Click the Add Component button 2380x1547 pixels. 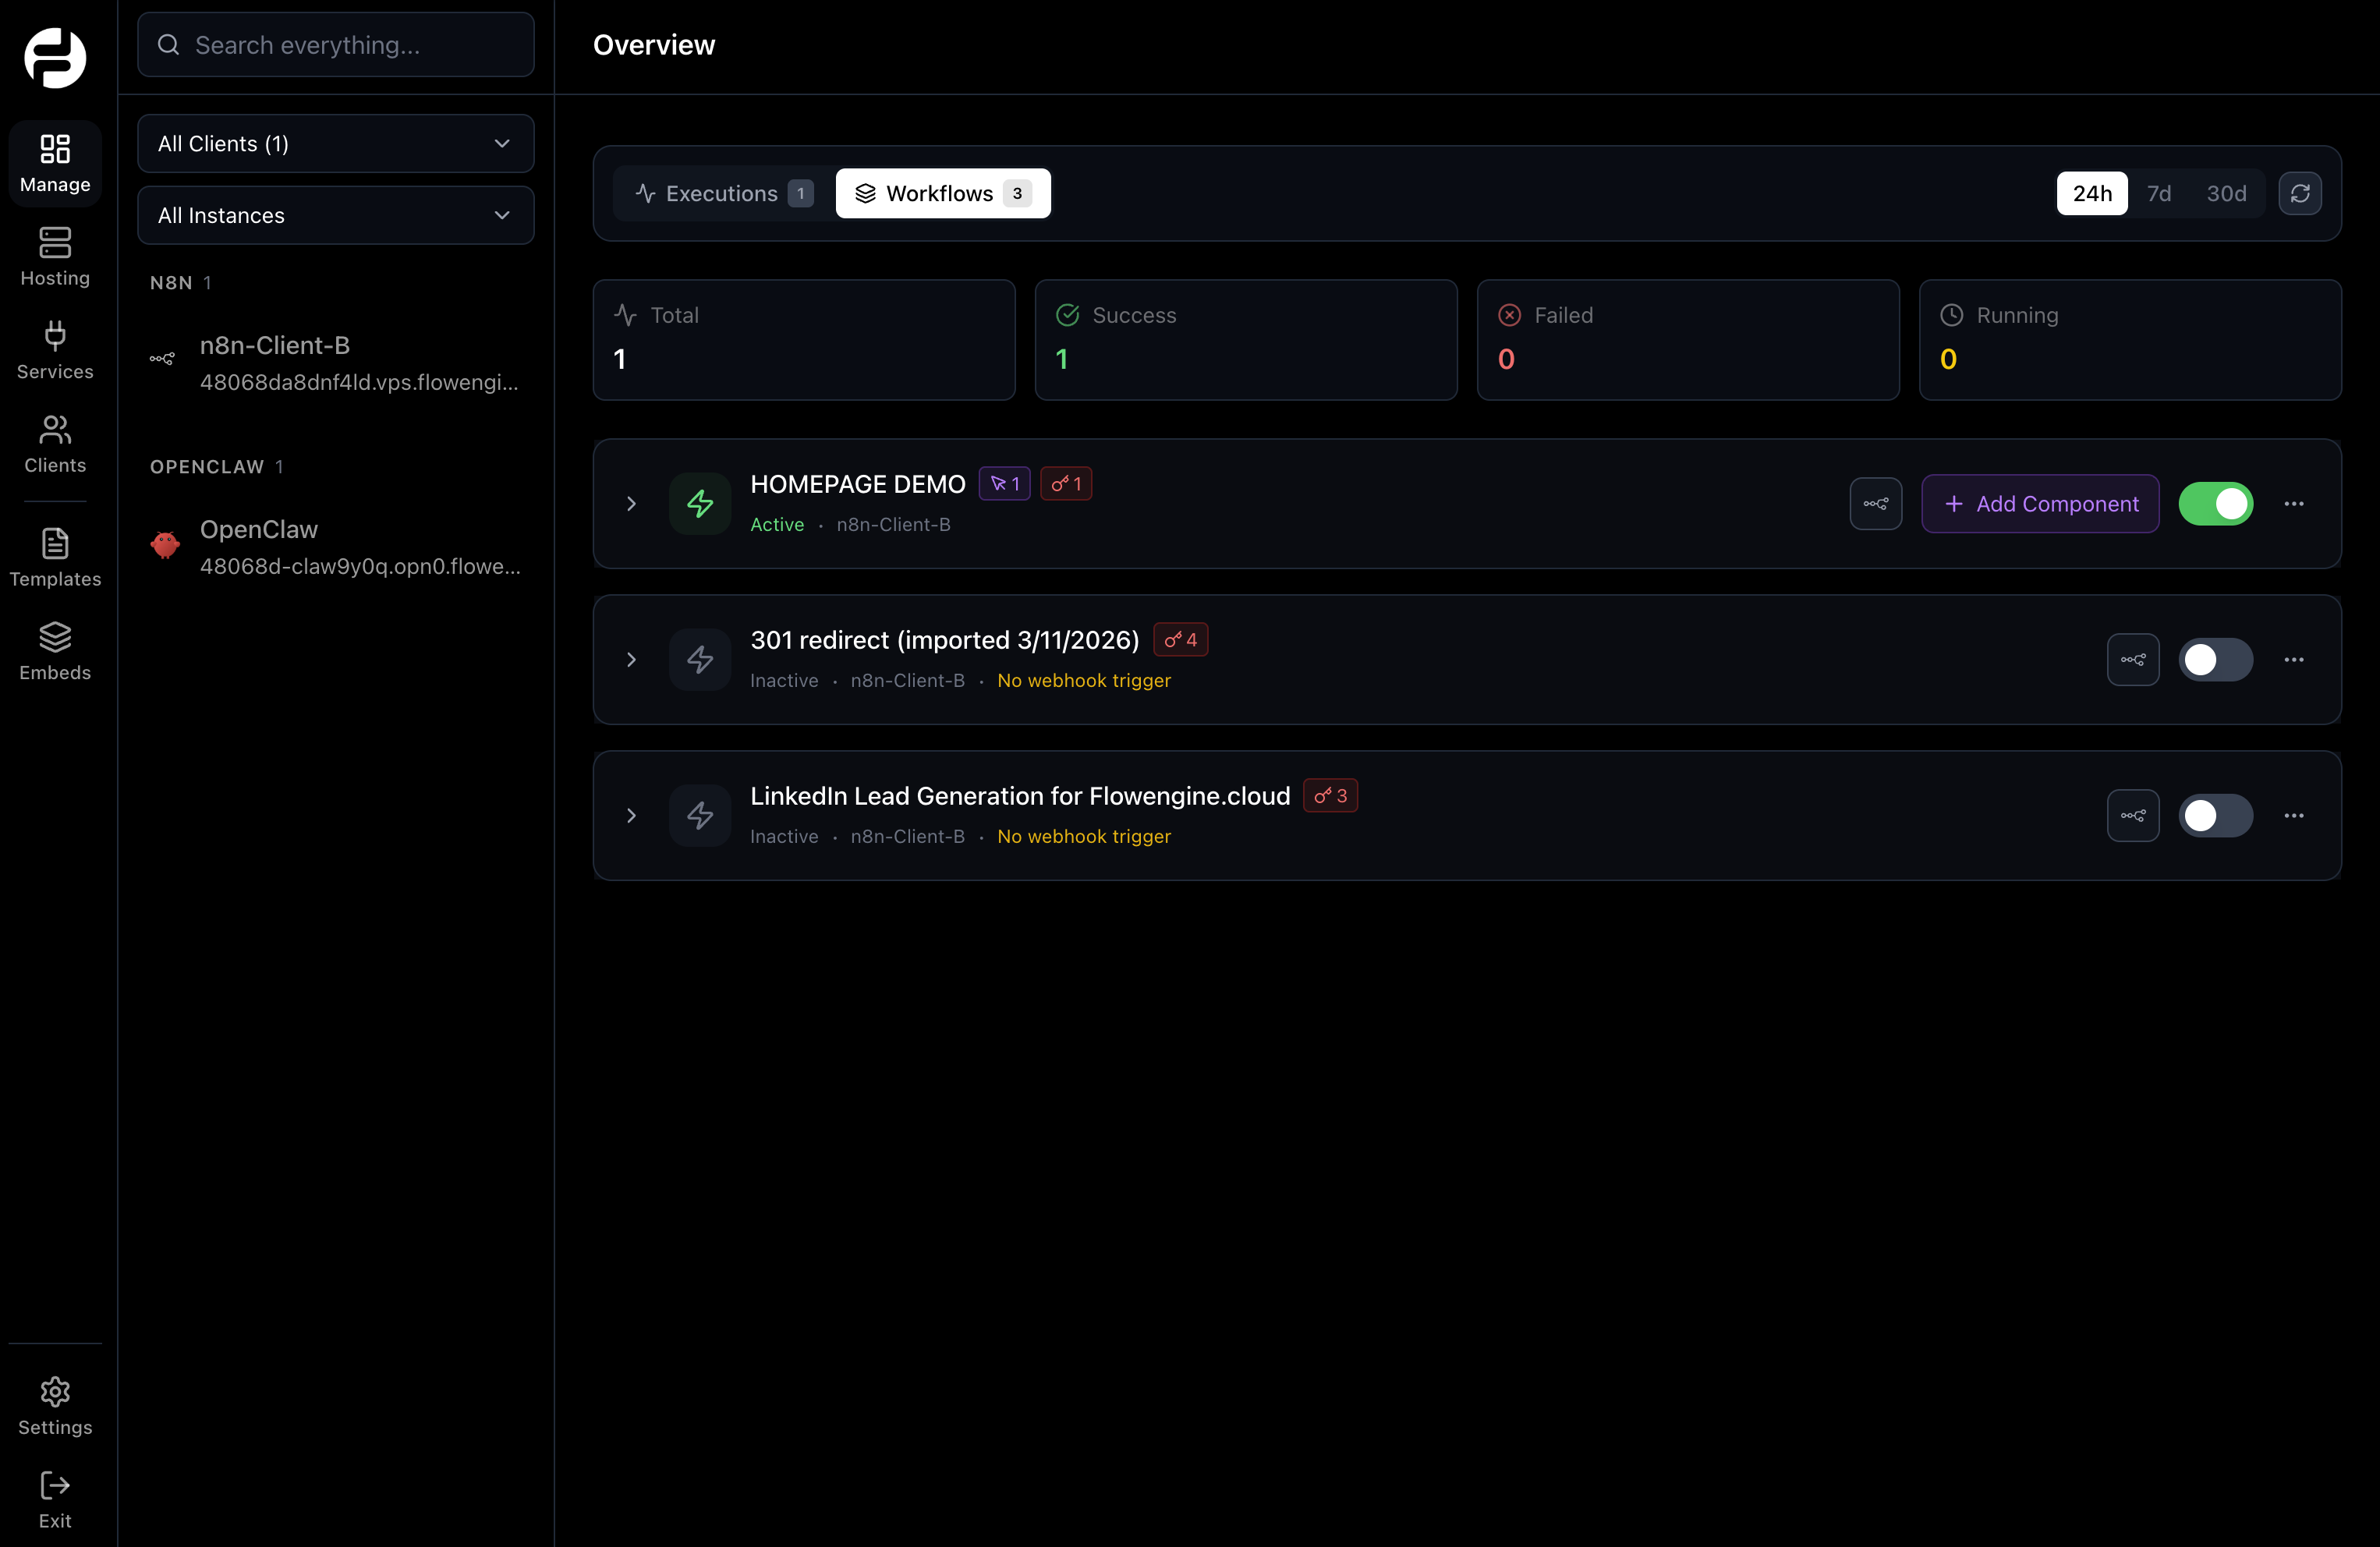tap(2041, 504)
